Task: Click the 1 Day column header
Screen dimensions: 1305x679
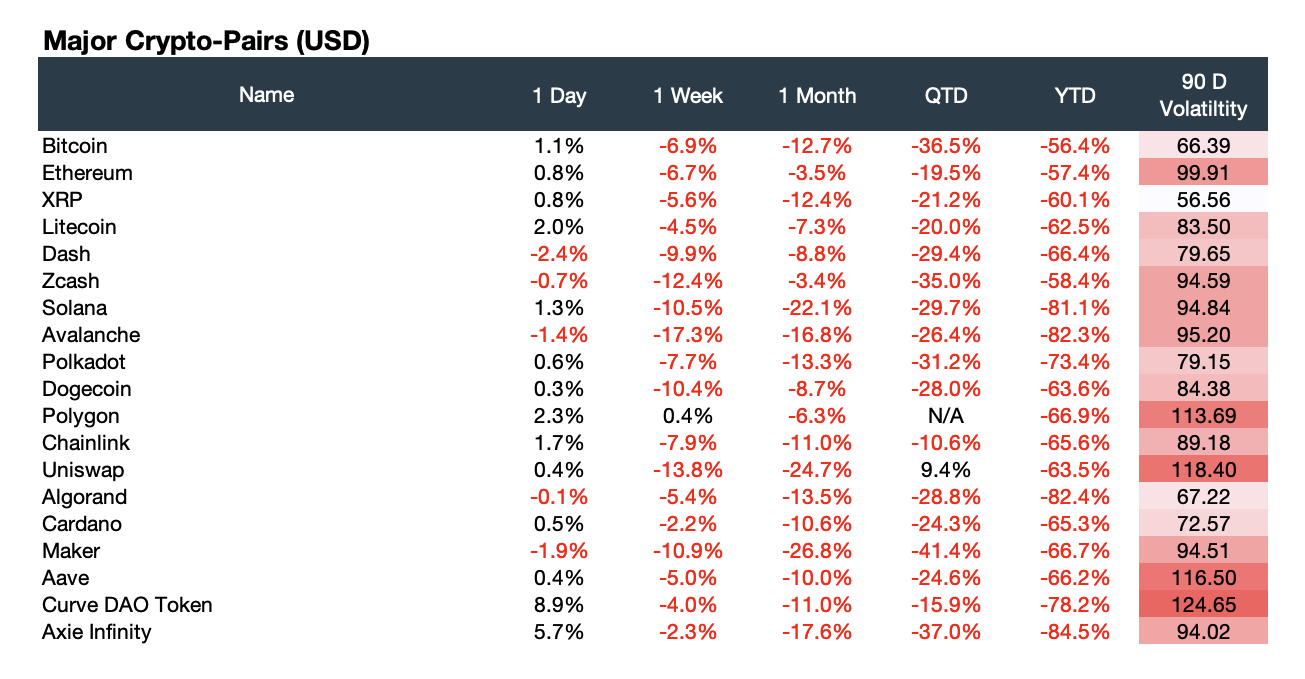Action: 558,96
